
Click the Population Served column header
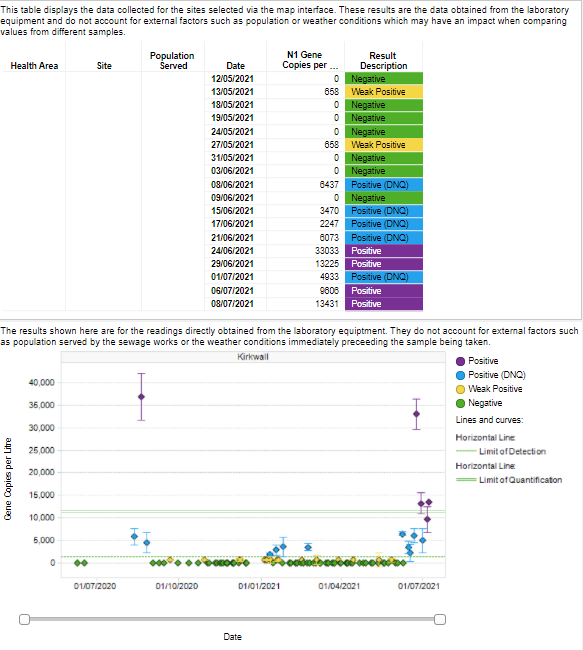point(172,61)
